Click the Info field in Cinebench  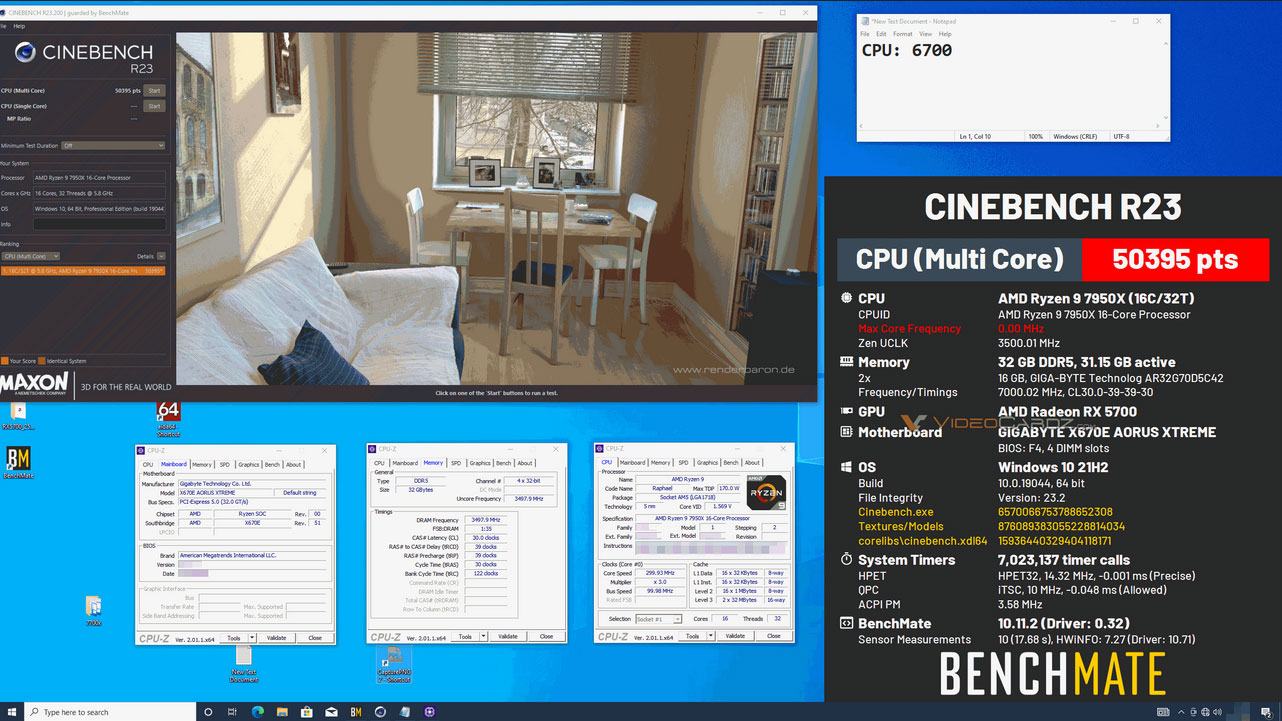click(x=99, y=224)
